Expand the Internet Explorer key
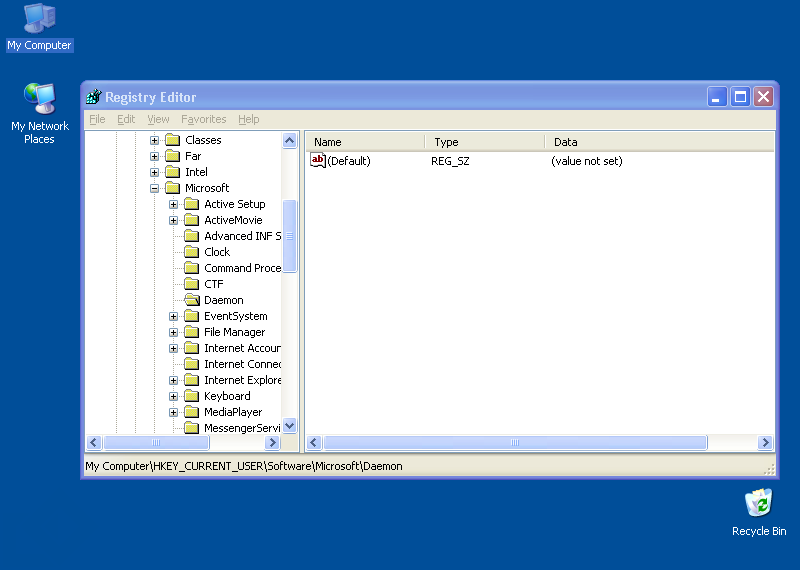This screenshot has height=570, width=800. pyautogui.click(x=173, y=380)
